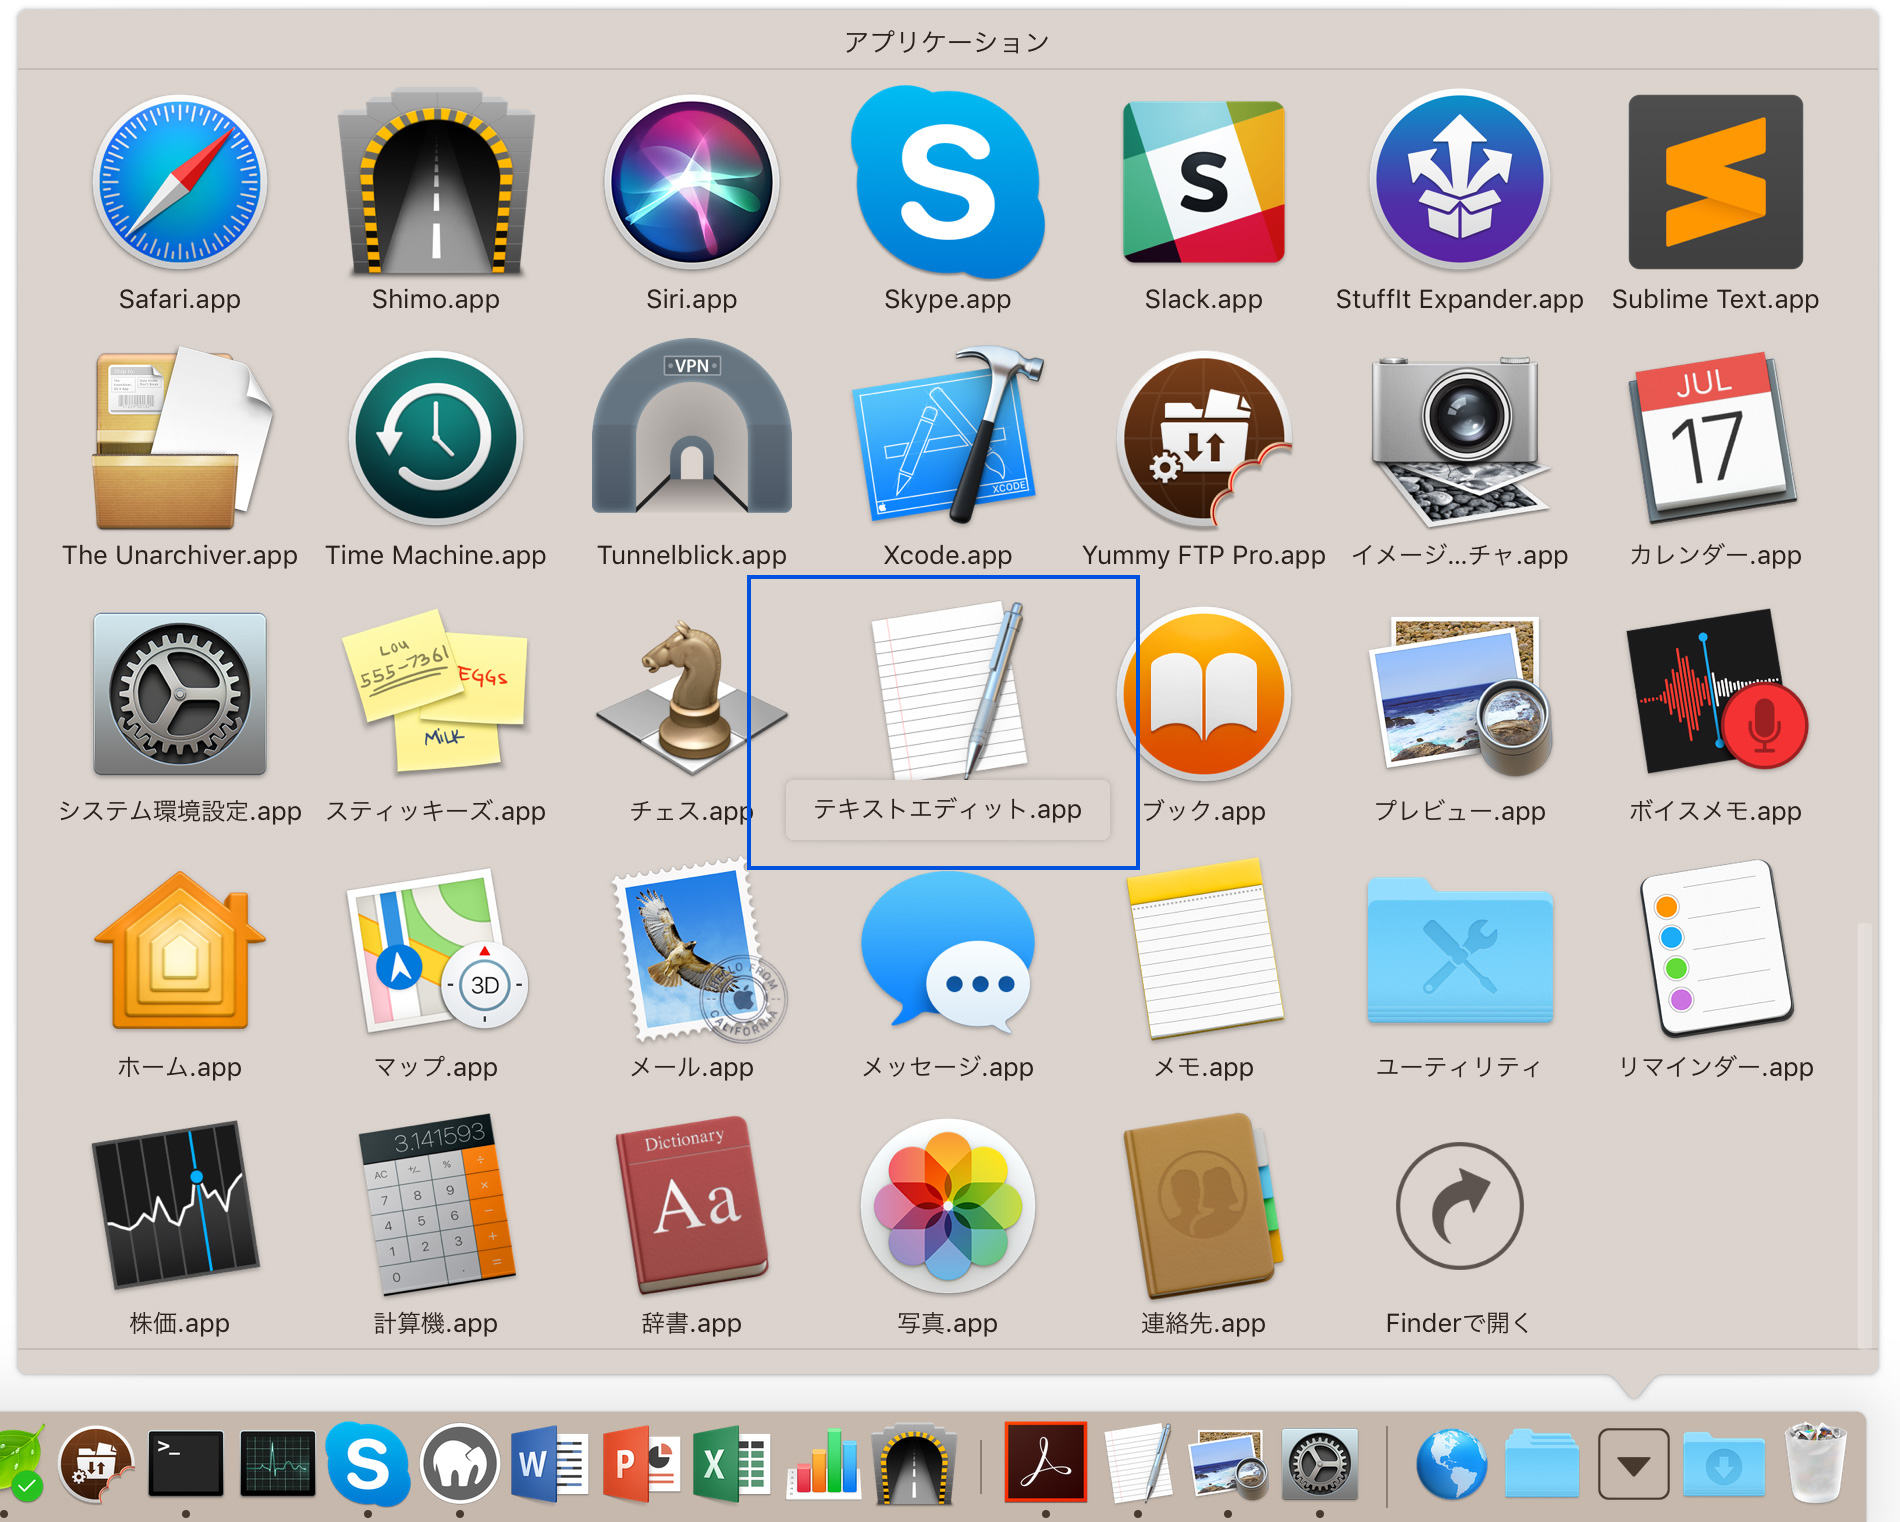Viewport: 1900px width, 1522px height.
Task: Launch メッセージ.app speech bubble icon
Action: (948, 951)
